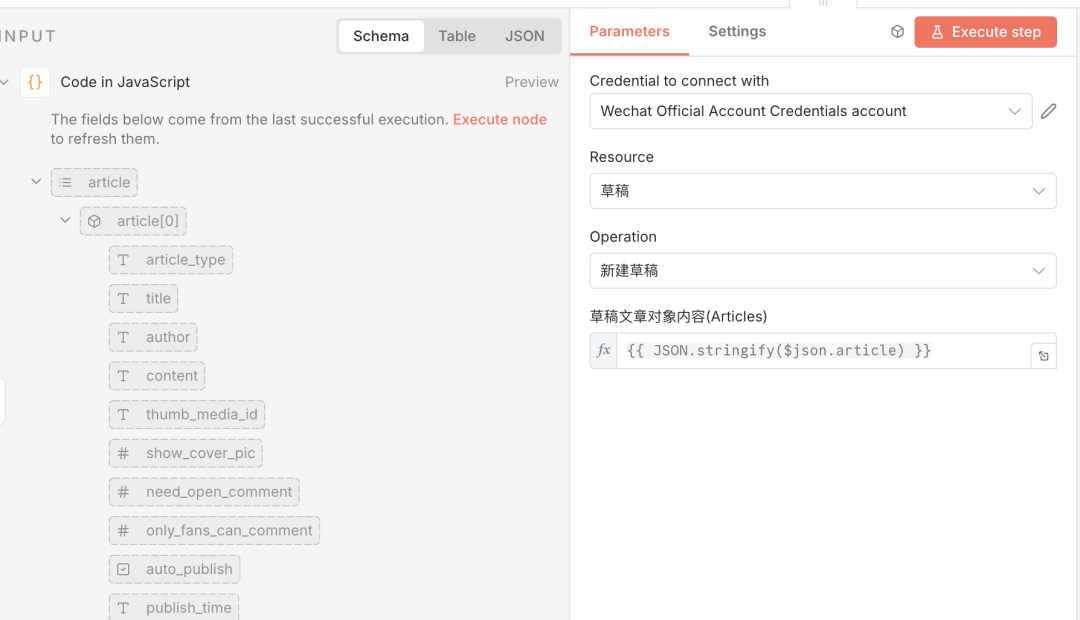
Task: Collapse the article tree node
Action: pos(36,182)
